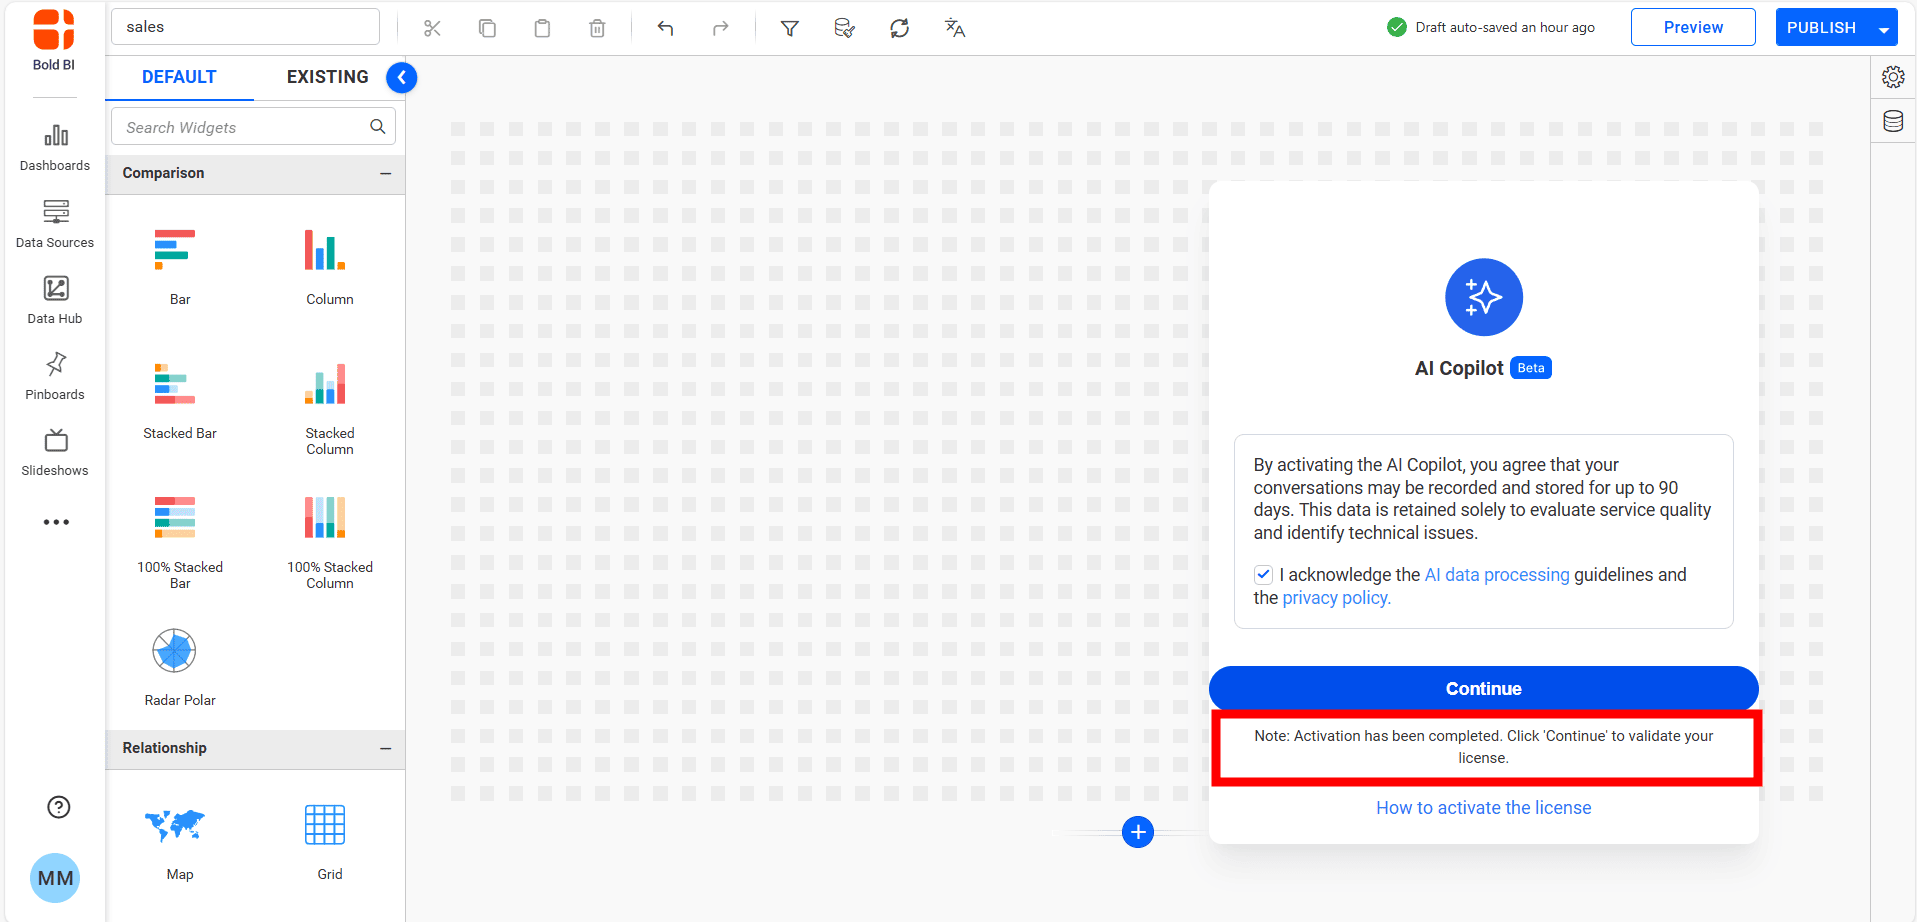Collapse the Relationship widget section
The height and width of the screenshot is (922, 1917).
coord(385,748)
